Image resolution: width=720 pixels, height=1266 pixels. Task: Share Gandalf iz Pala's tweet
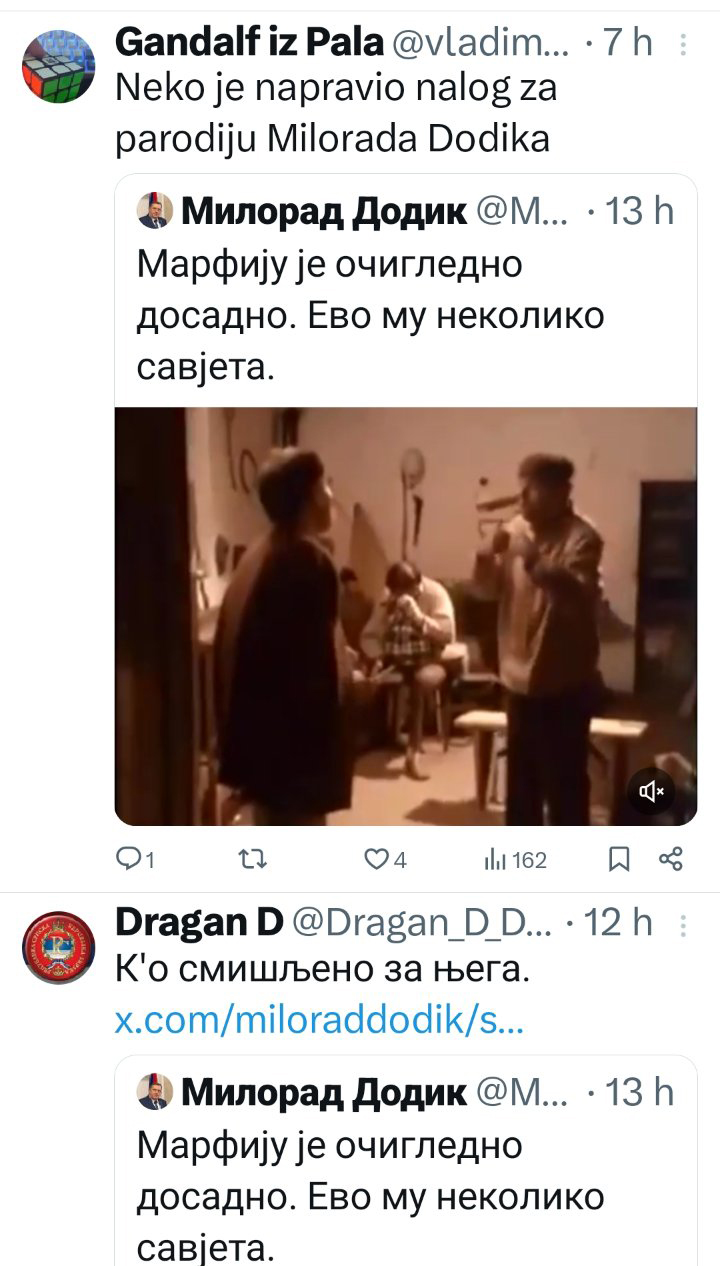pos(671,859)
